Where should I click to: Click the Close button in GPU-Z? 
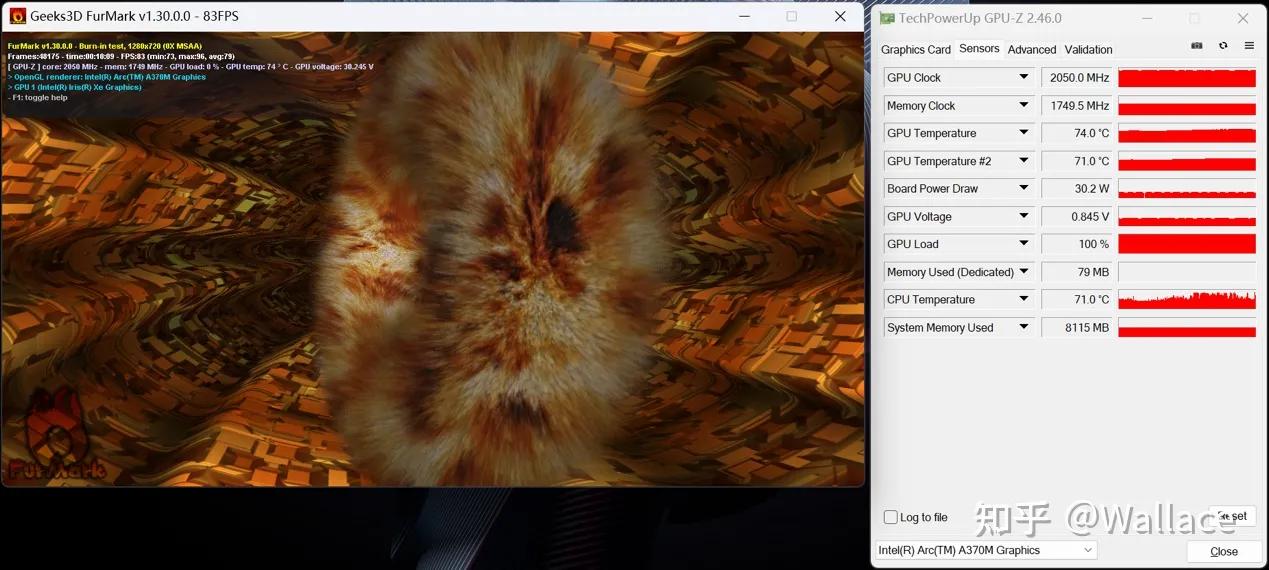point(1223,551)
